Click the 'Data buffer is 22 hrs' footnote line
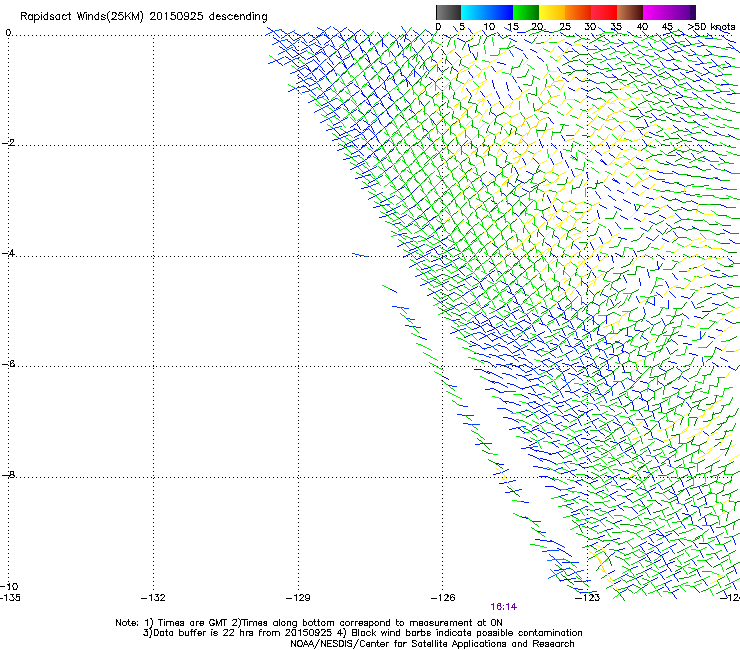 pos(362,633)
